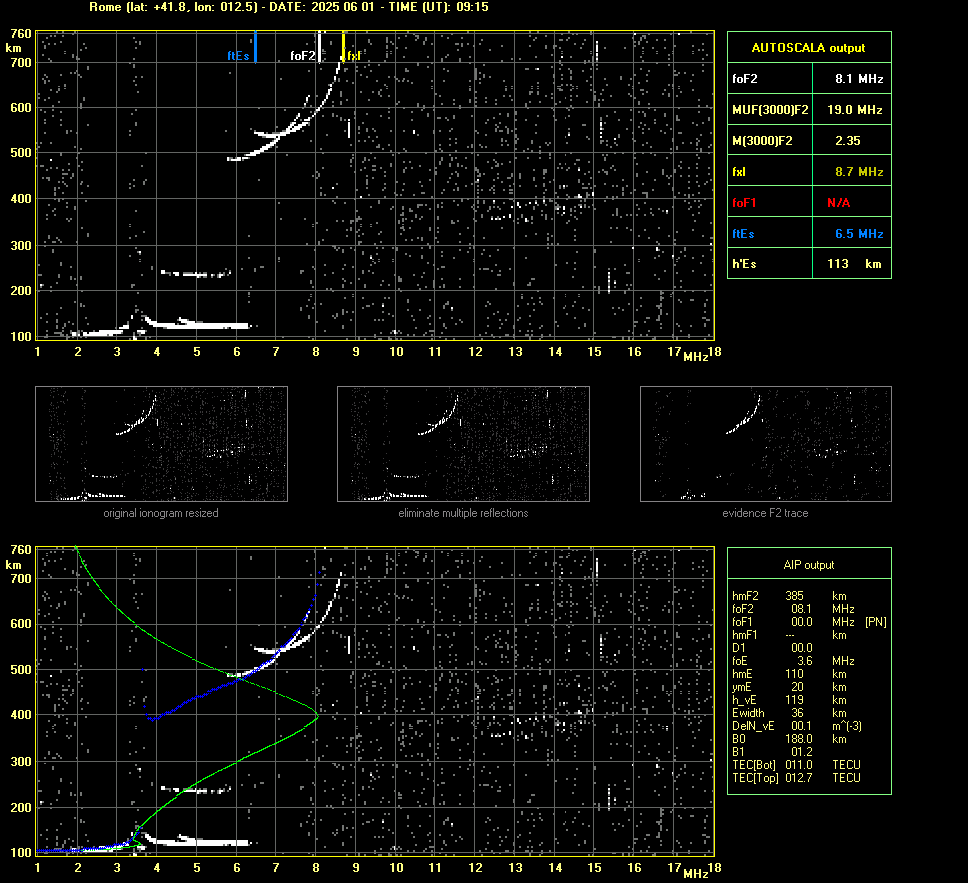Open the original ionogram resized thumbnail
The height and width of the screenshot is (883, 968).
point(161,444)
